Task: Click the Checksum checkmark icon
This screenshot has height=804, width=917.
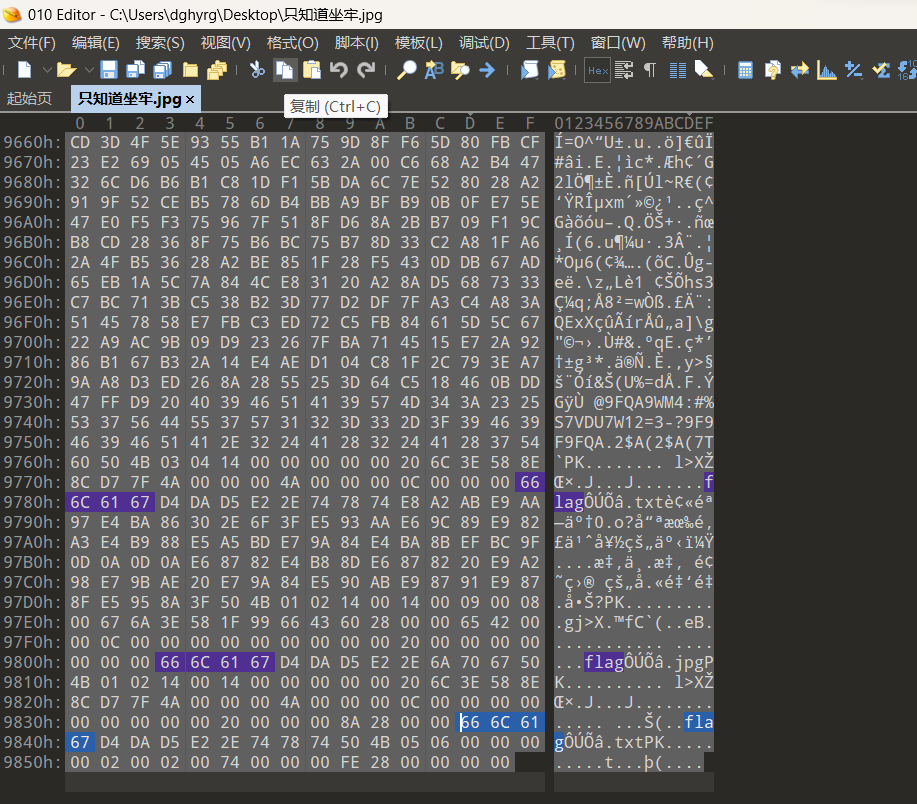Action: pyautogui.click(x=881, y=70)
